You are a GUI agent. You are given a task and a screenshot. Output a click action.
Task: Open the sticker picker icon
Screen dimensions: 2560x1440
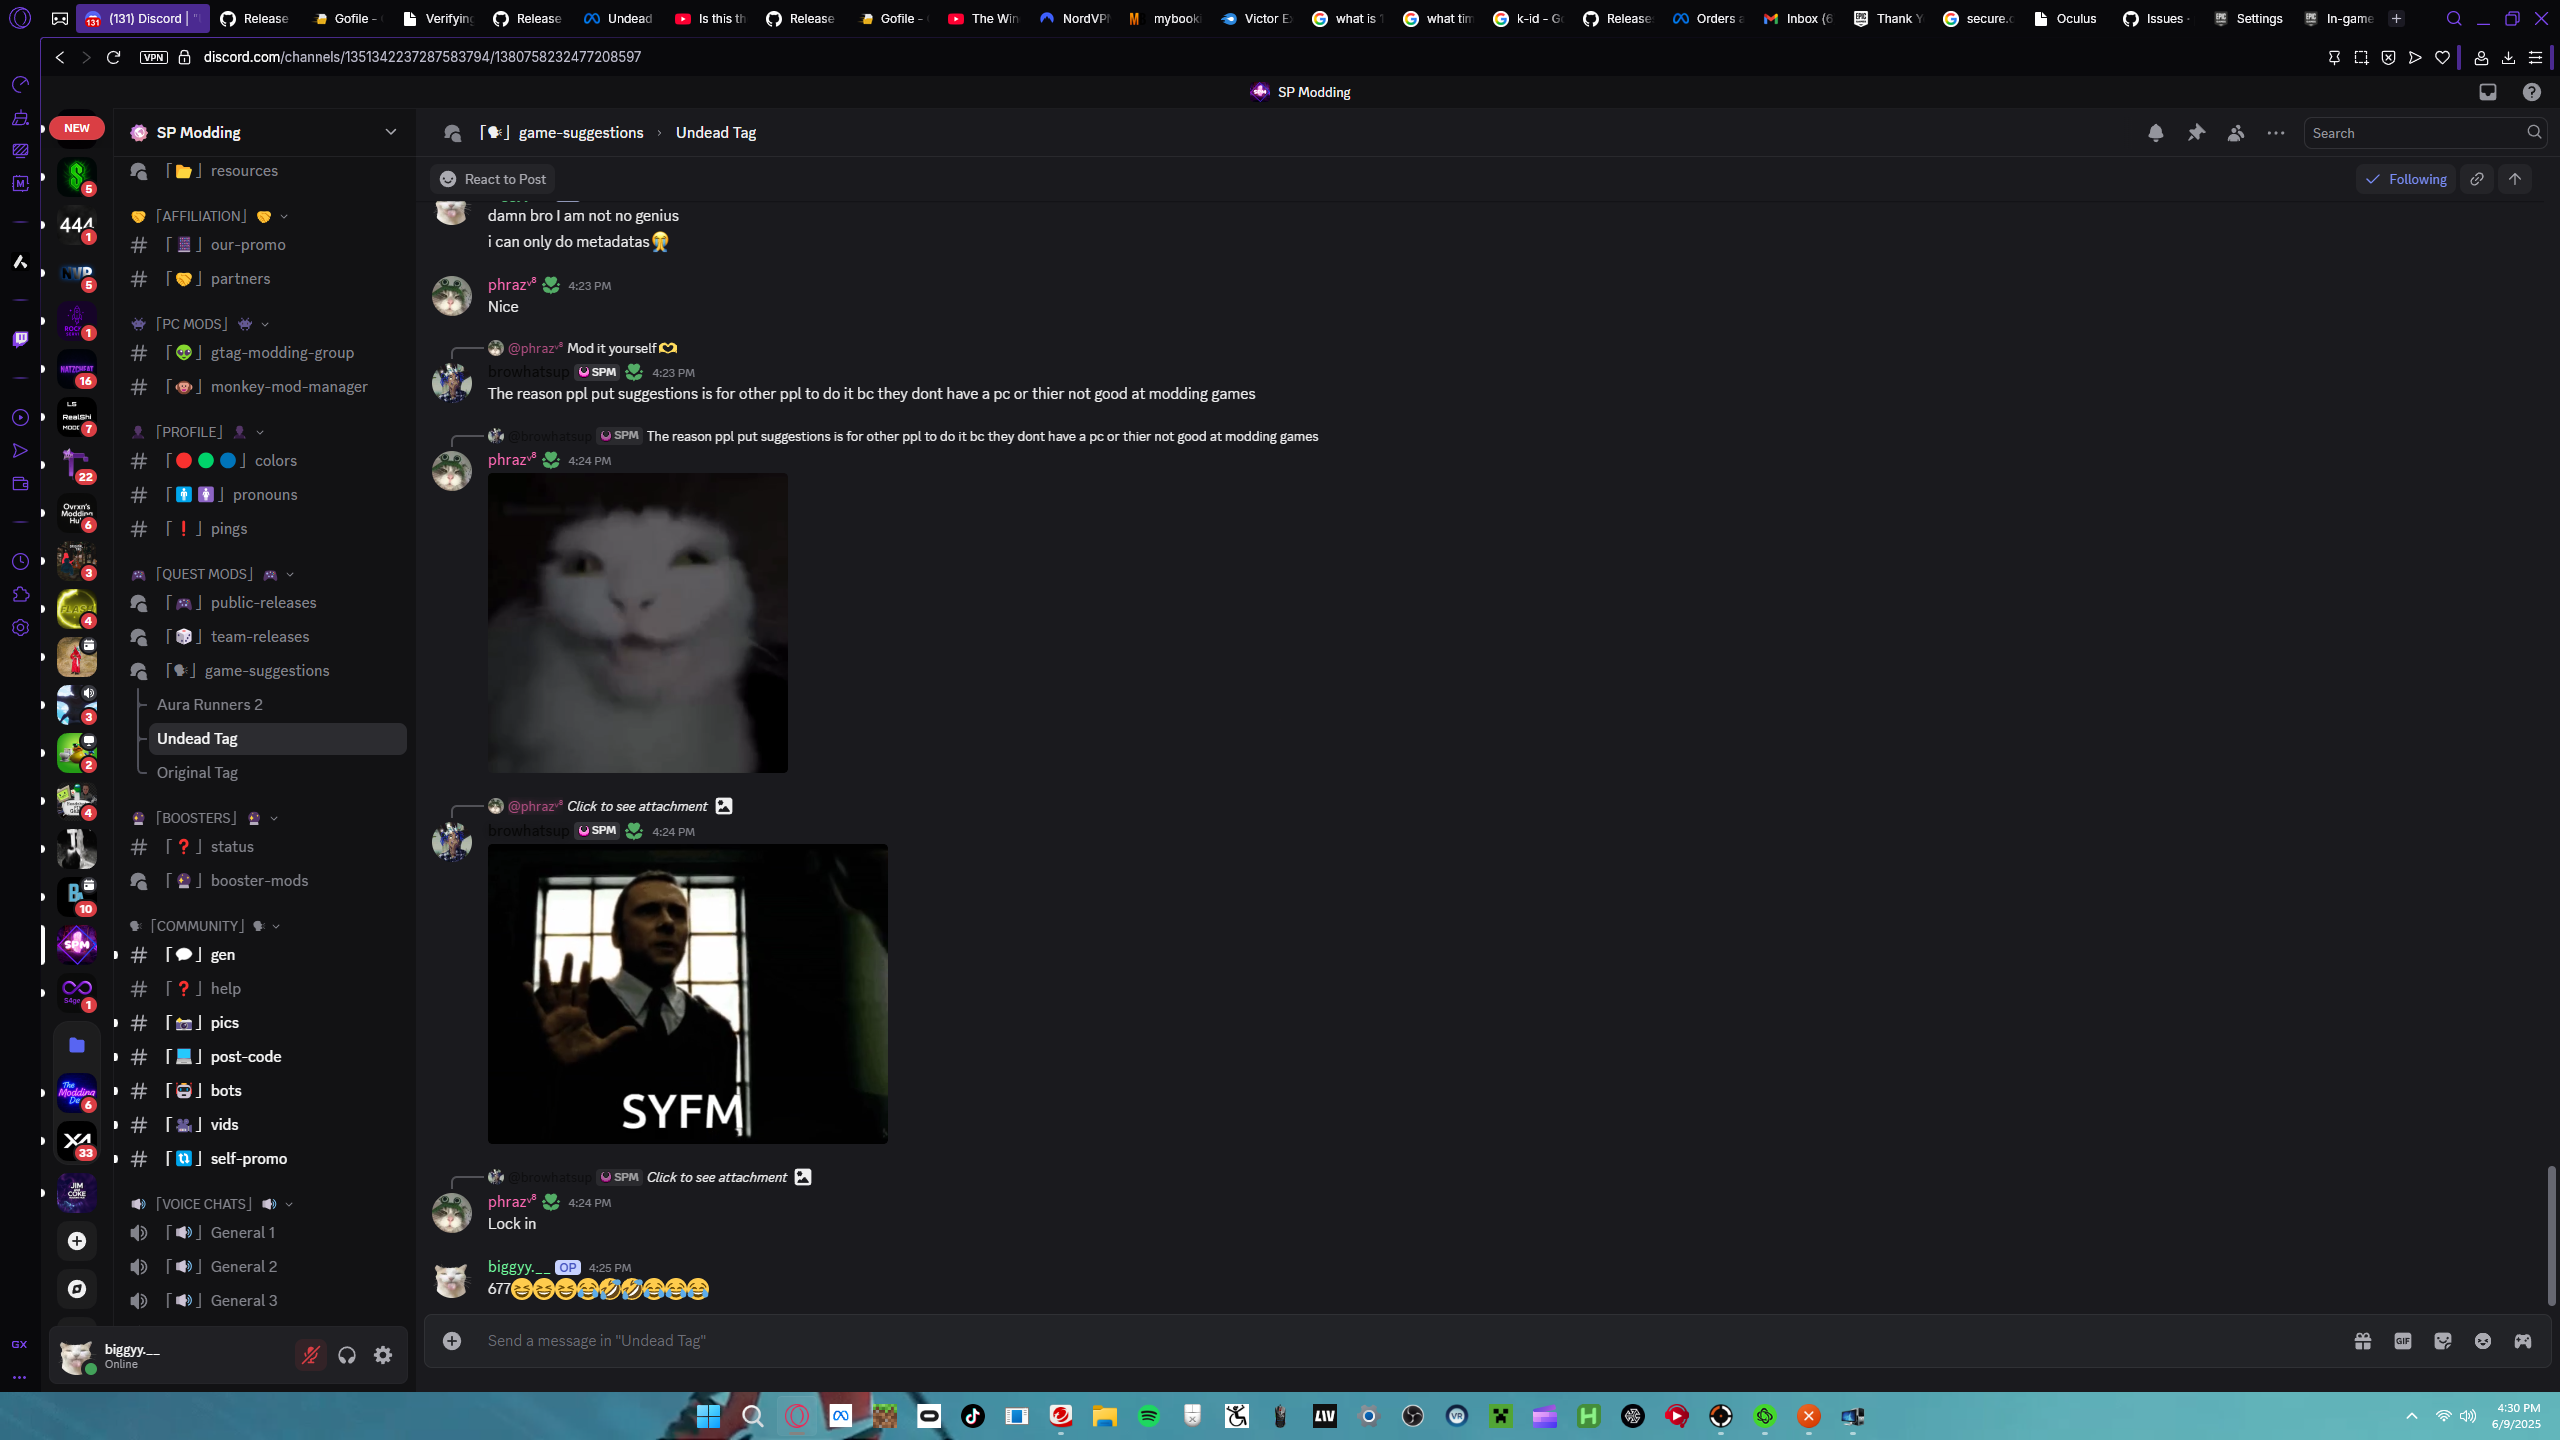[x=2443, y=1341]
